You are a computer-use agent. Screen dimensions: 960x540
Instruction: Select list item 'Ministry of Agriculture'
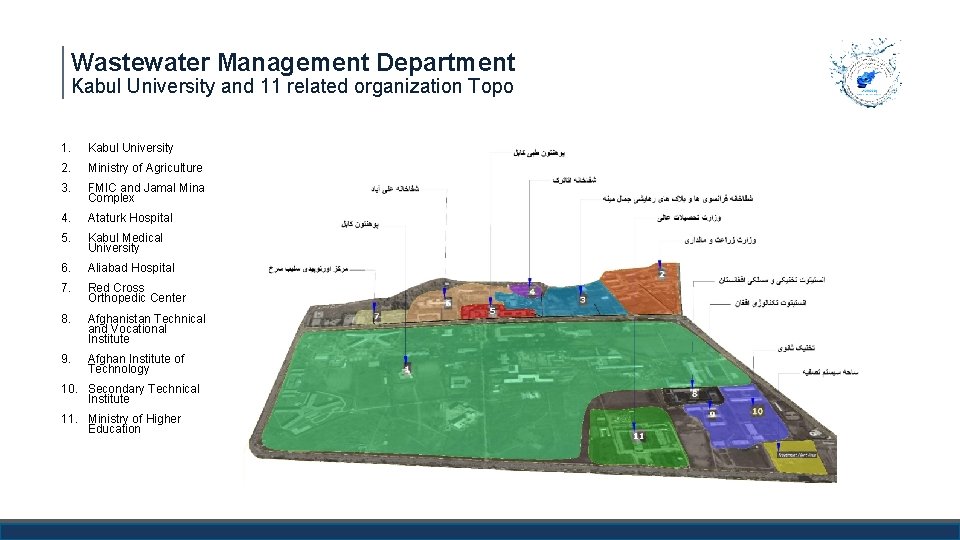point(144,168)
